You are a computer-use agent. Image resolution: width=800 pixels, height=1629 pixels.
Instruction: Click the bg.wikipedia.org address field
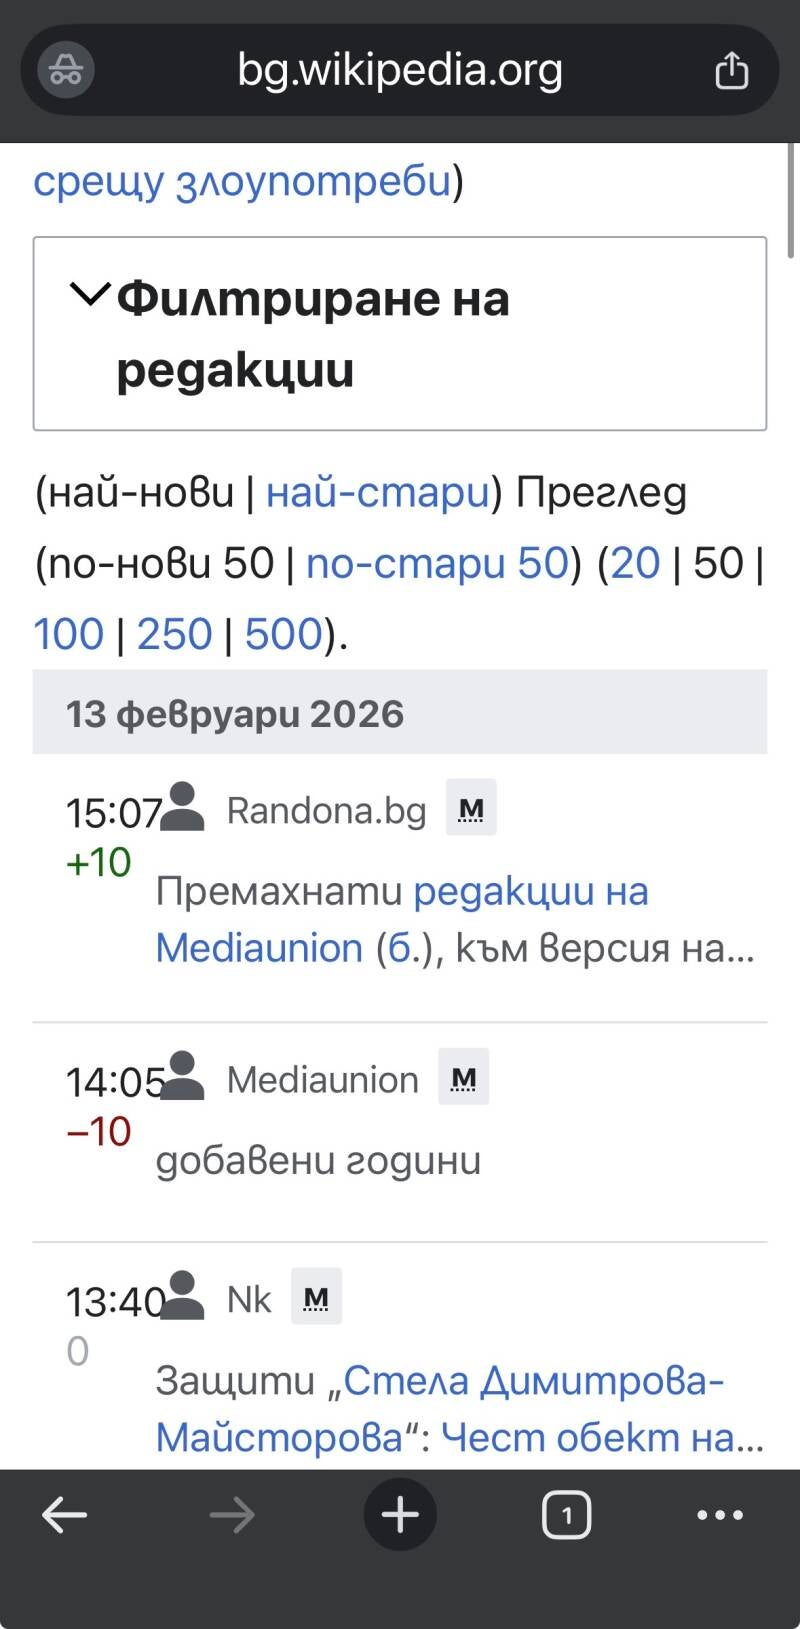point(400,70)
